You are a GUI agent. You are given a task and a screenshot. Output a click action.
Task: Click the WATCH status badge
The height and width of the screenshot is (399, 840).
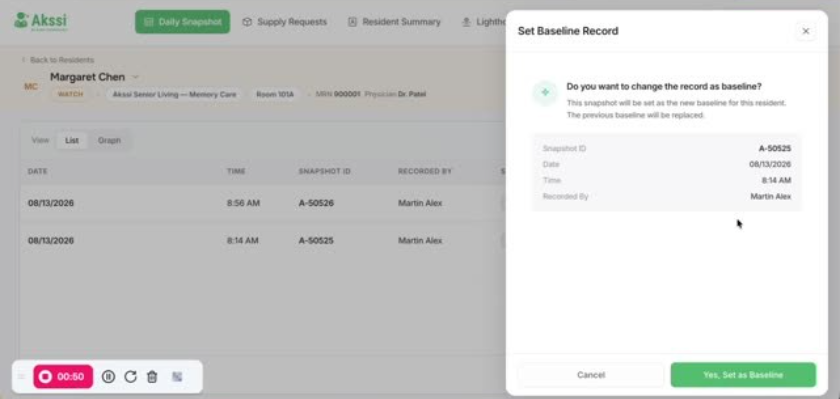[x=70, y=94]
